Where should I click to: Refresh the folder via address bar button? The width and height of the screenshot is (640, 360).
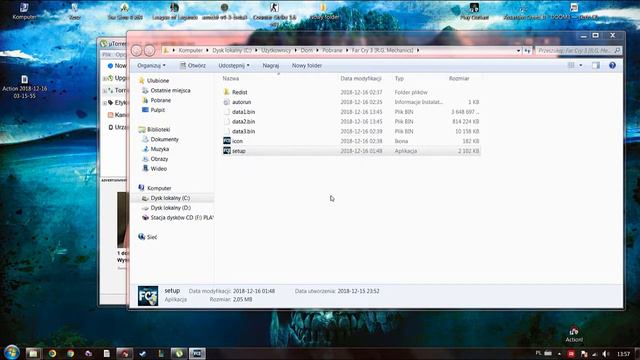(x=527, y=51)
